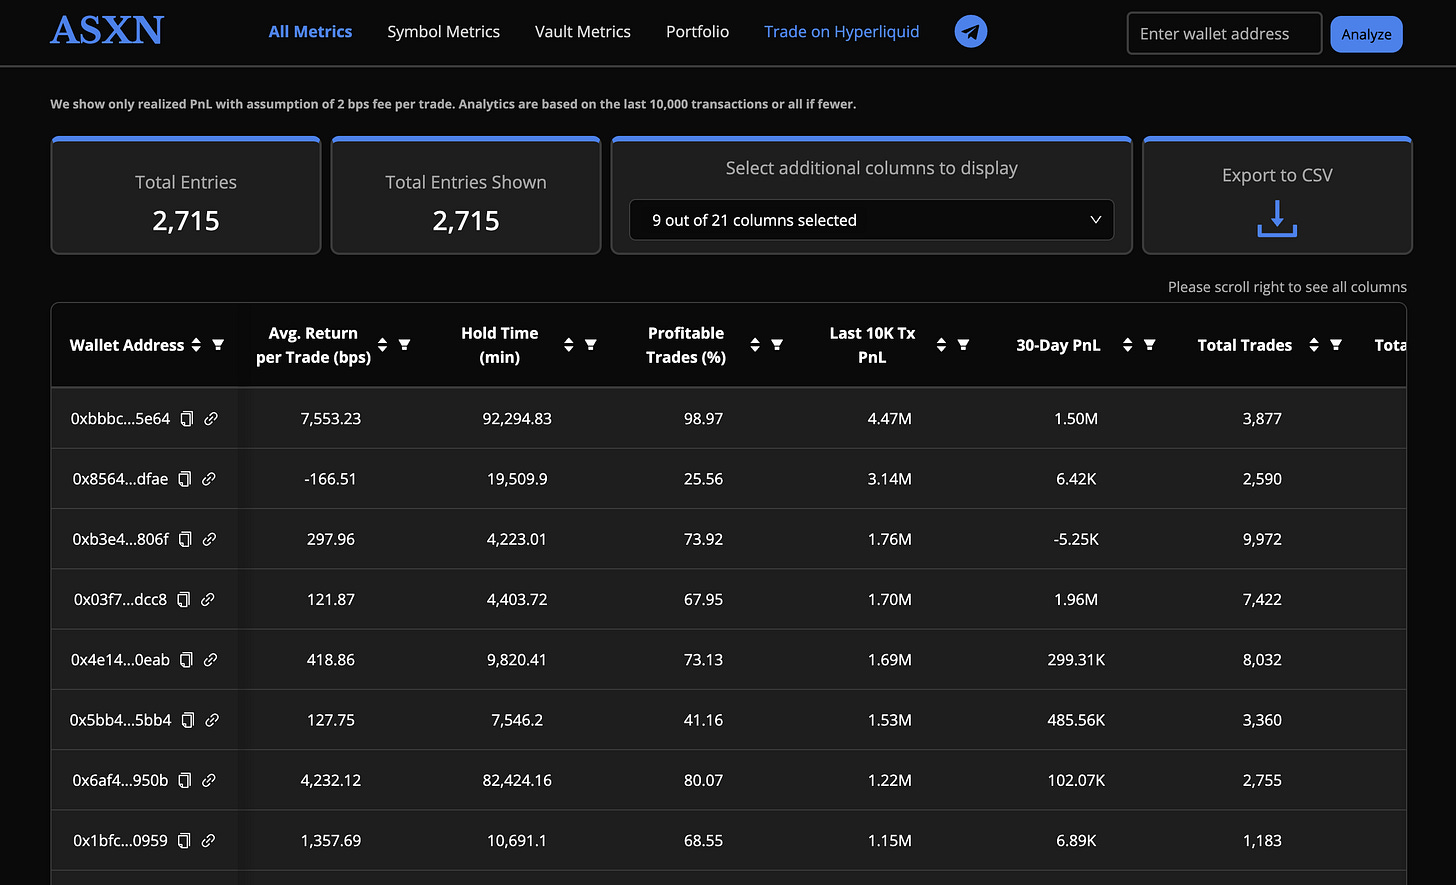Open Symbol Metrics tab
Screen dimensions: 1456x885
click(x=443, y=32)
